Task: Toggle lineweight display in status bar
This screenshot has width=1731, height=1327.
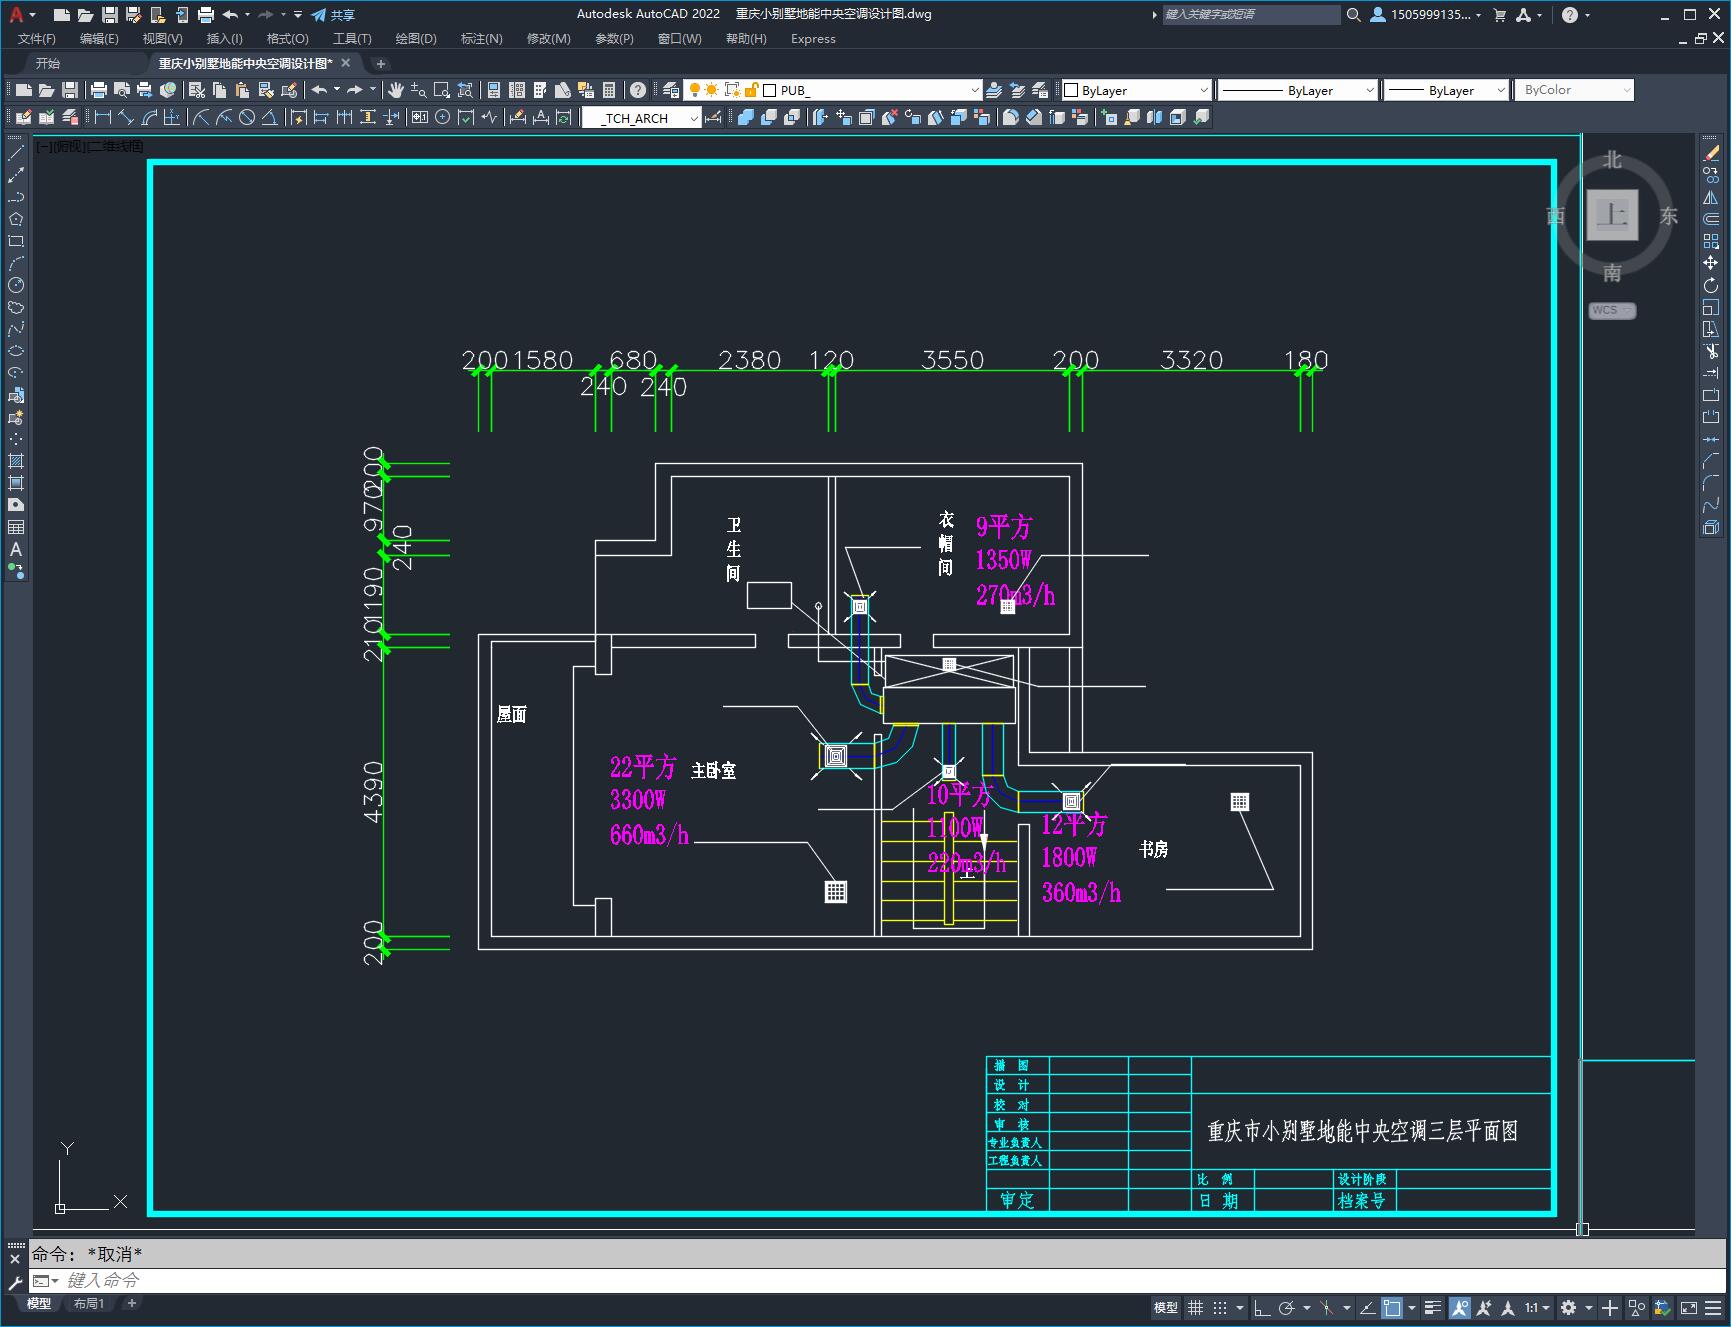Action: 1432,1307
